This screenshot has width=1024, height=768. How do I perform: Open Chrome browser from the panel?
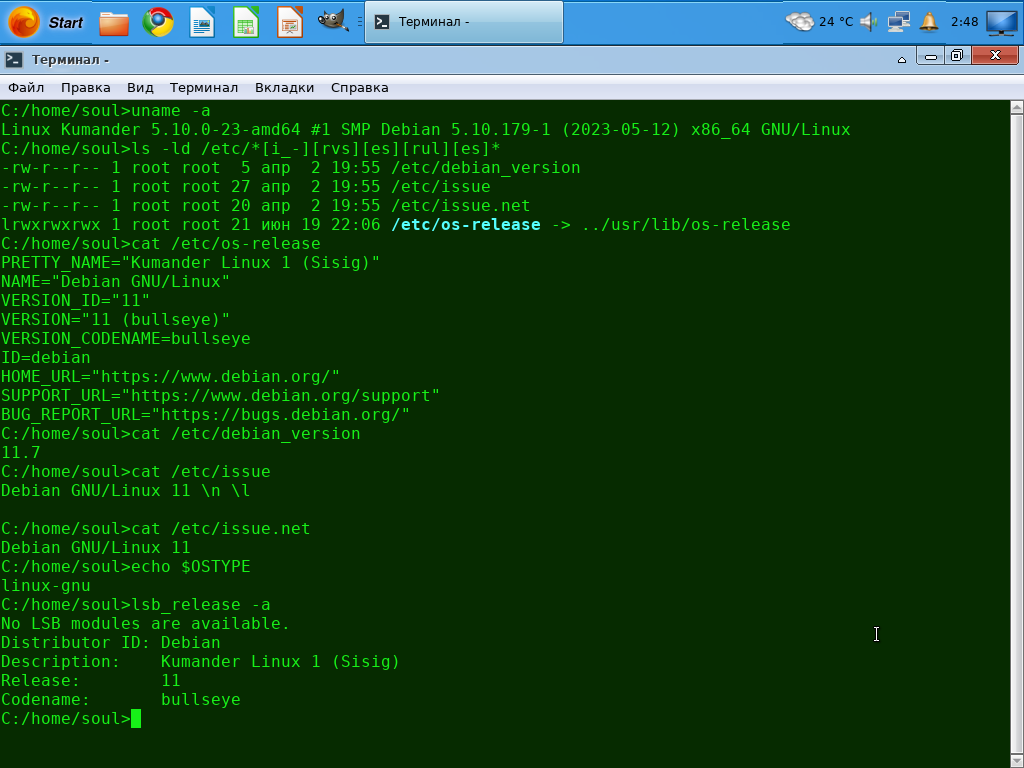click(158, 22)
